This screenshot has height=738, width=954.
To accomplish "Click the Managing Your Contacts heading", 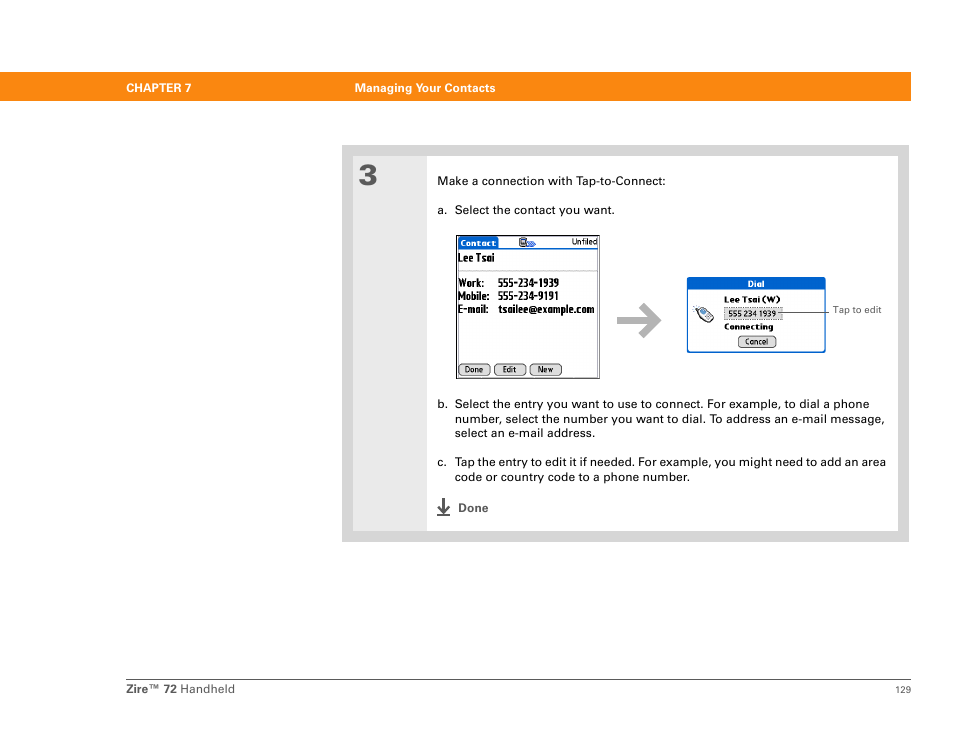I will pyautogui.click(x=425, y=88).
